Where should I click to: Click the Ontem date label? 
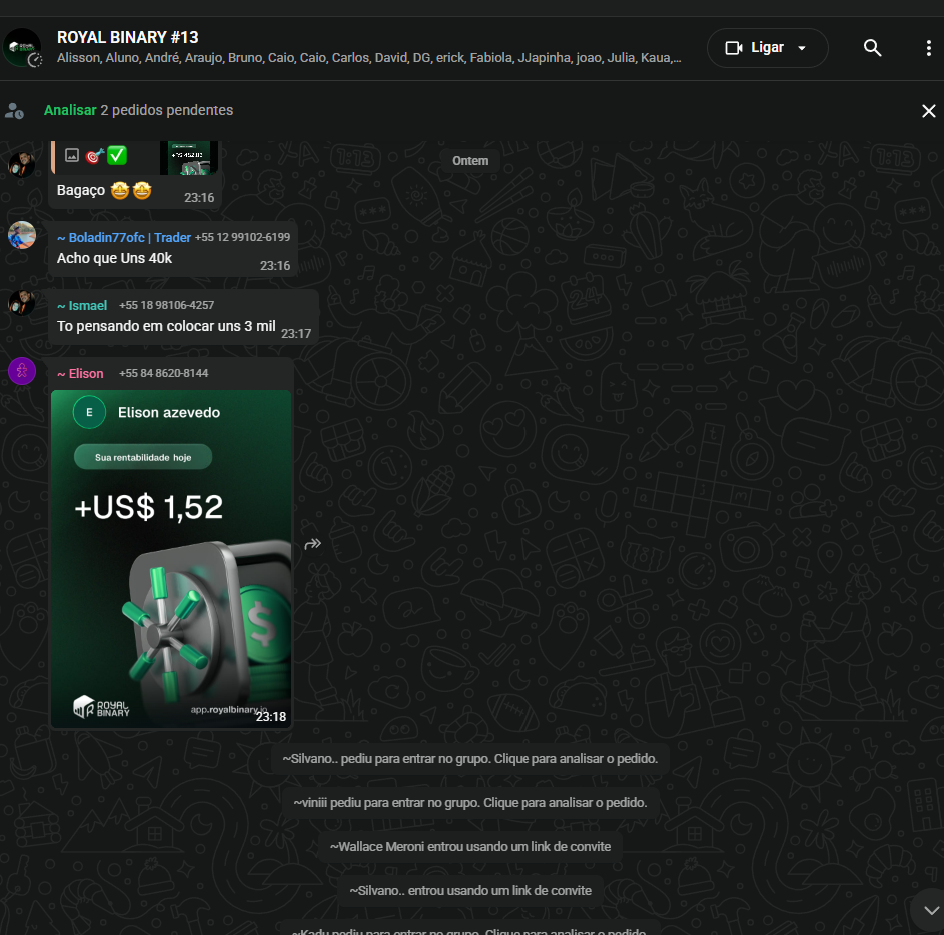point(470,161)
